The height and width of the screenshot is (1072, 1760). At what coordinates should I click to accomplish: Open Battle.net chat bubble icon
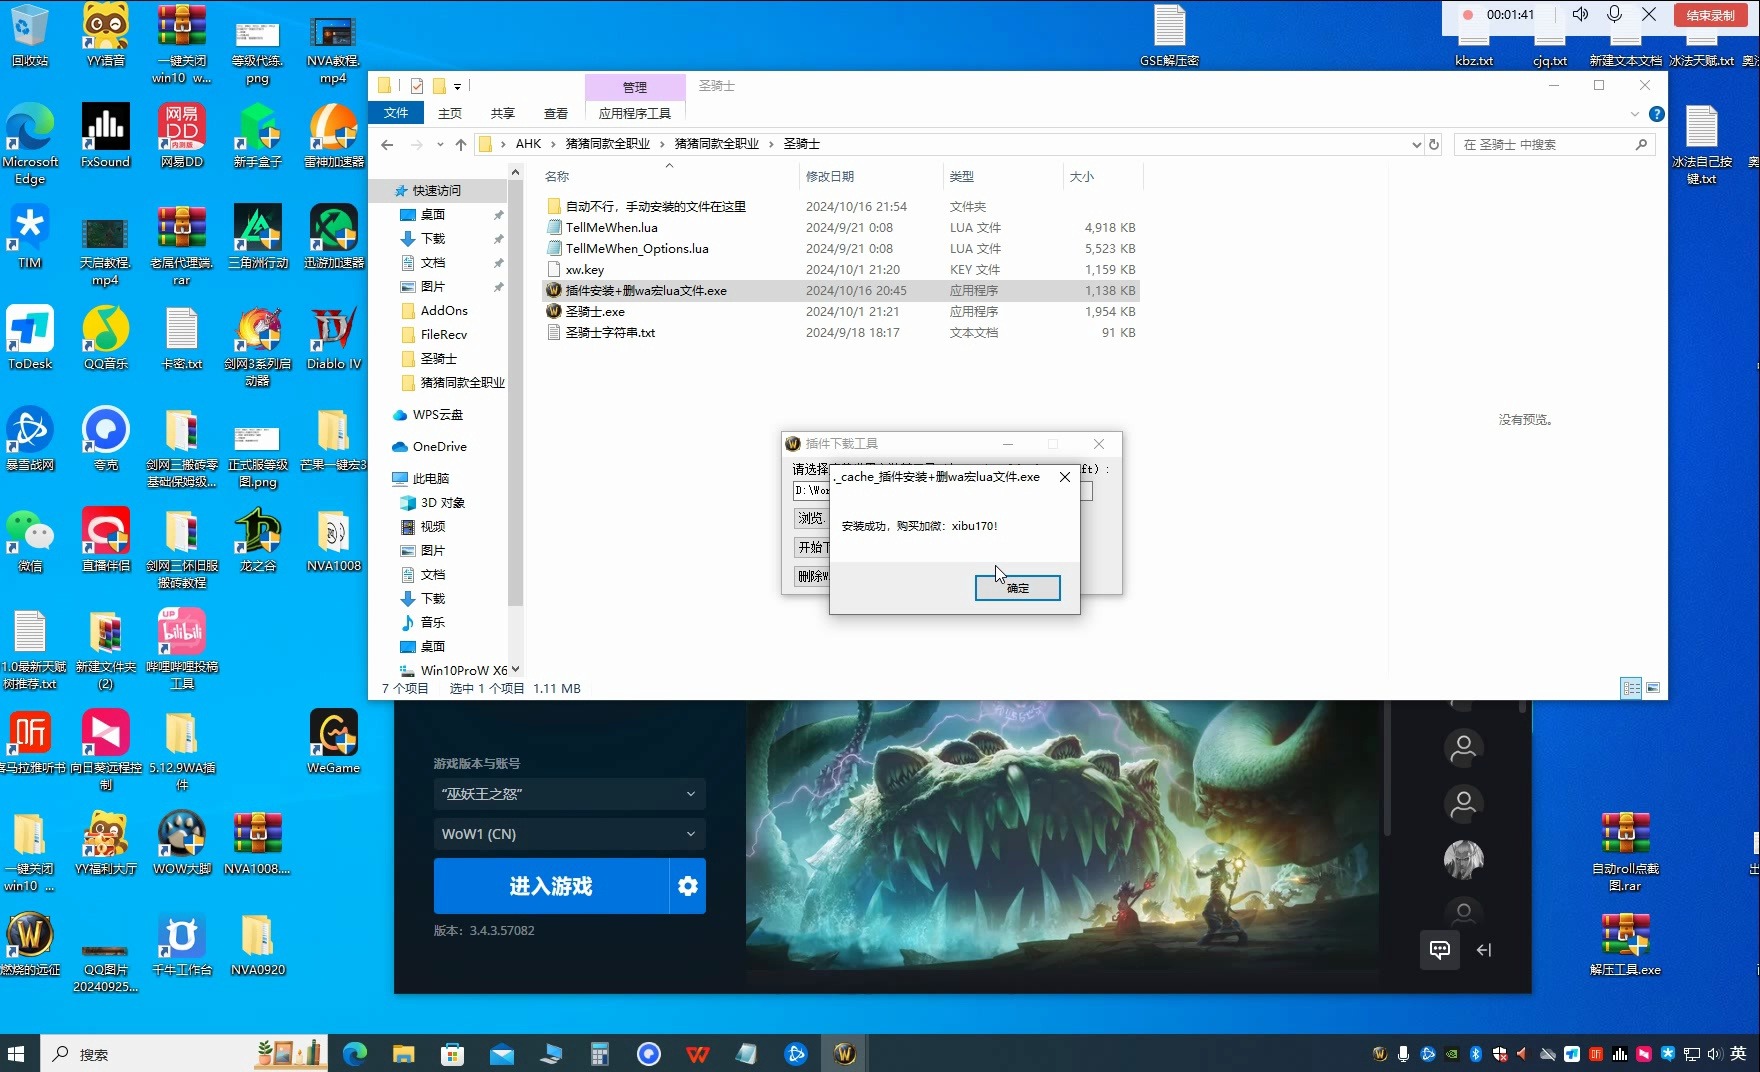coord(1440,950)
